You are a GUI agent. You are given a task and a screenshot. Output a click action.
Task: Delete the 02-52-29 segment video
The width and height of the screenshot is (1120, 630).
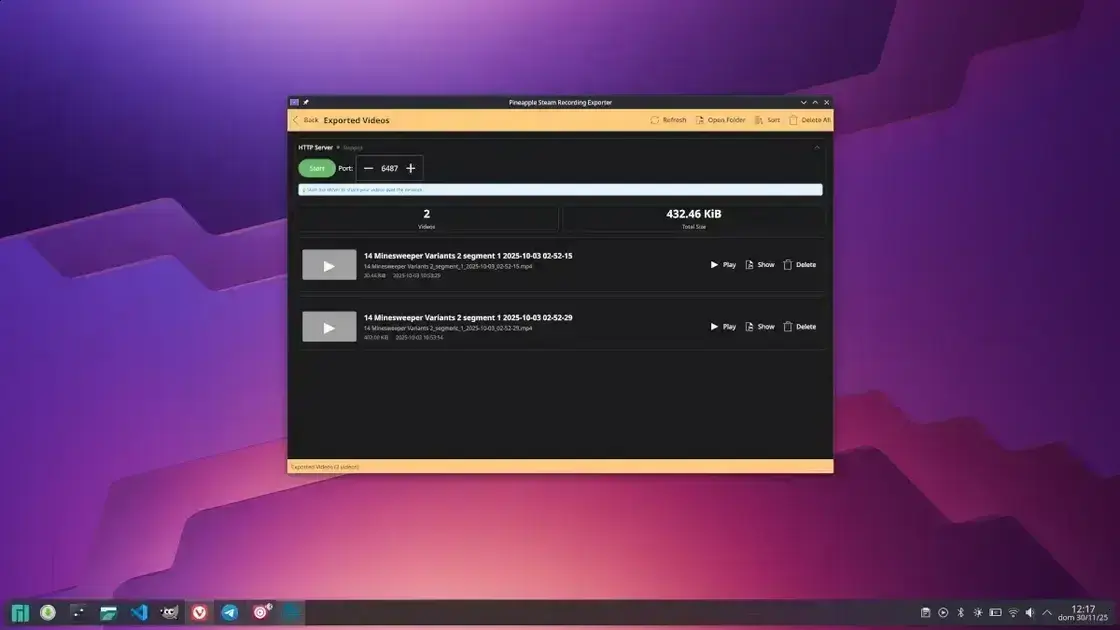[799, 327]
